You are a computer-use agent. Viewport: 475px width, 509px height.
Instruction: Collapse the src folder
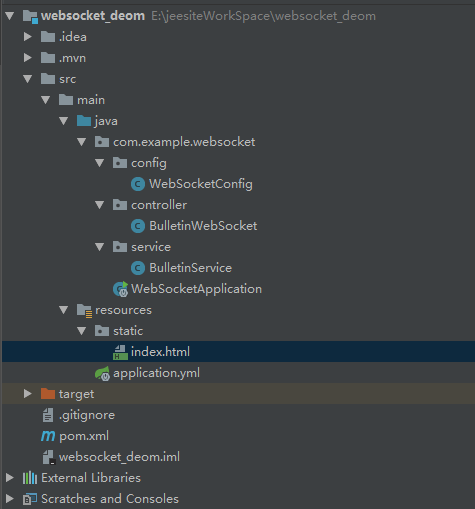pos(28,79)
